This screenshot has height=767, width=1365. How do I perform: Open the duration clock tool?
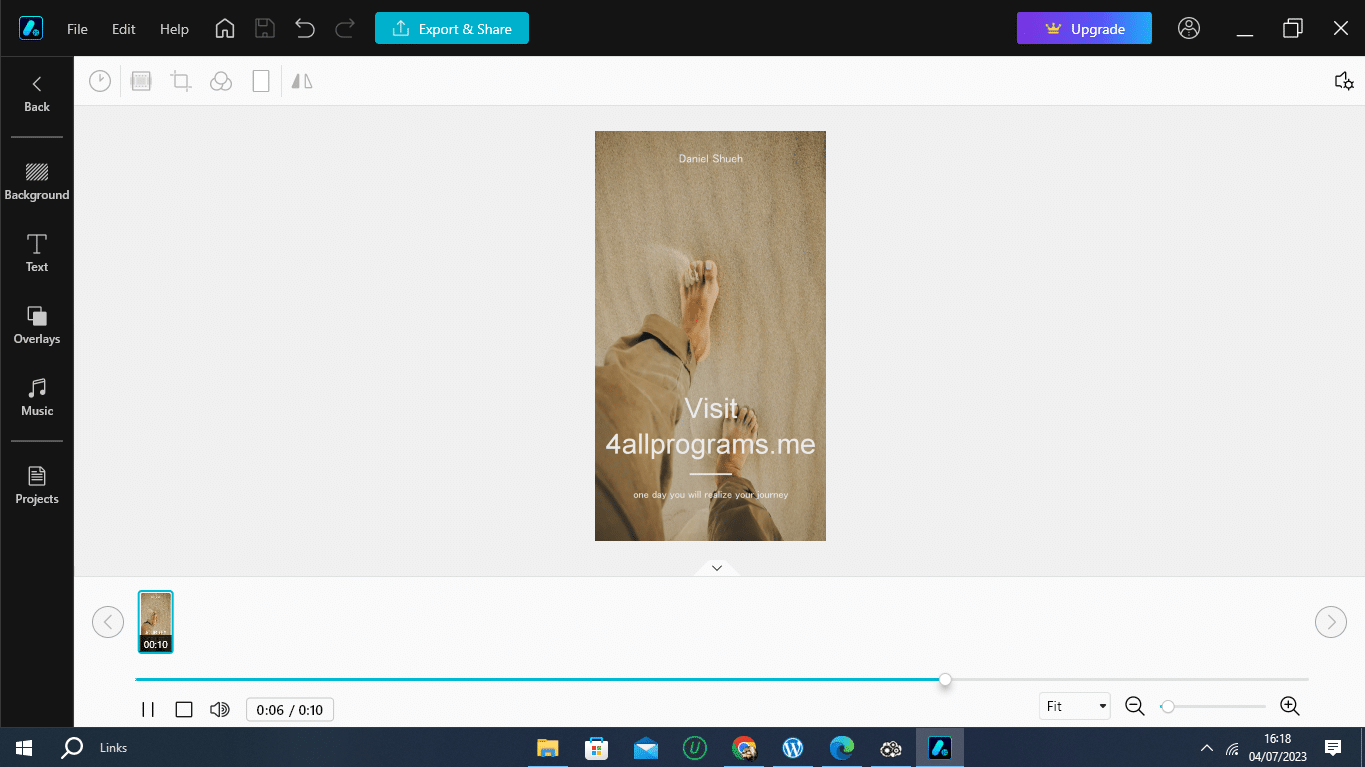[100, 81]
